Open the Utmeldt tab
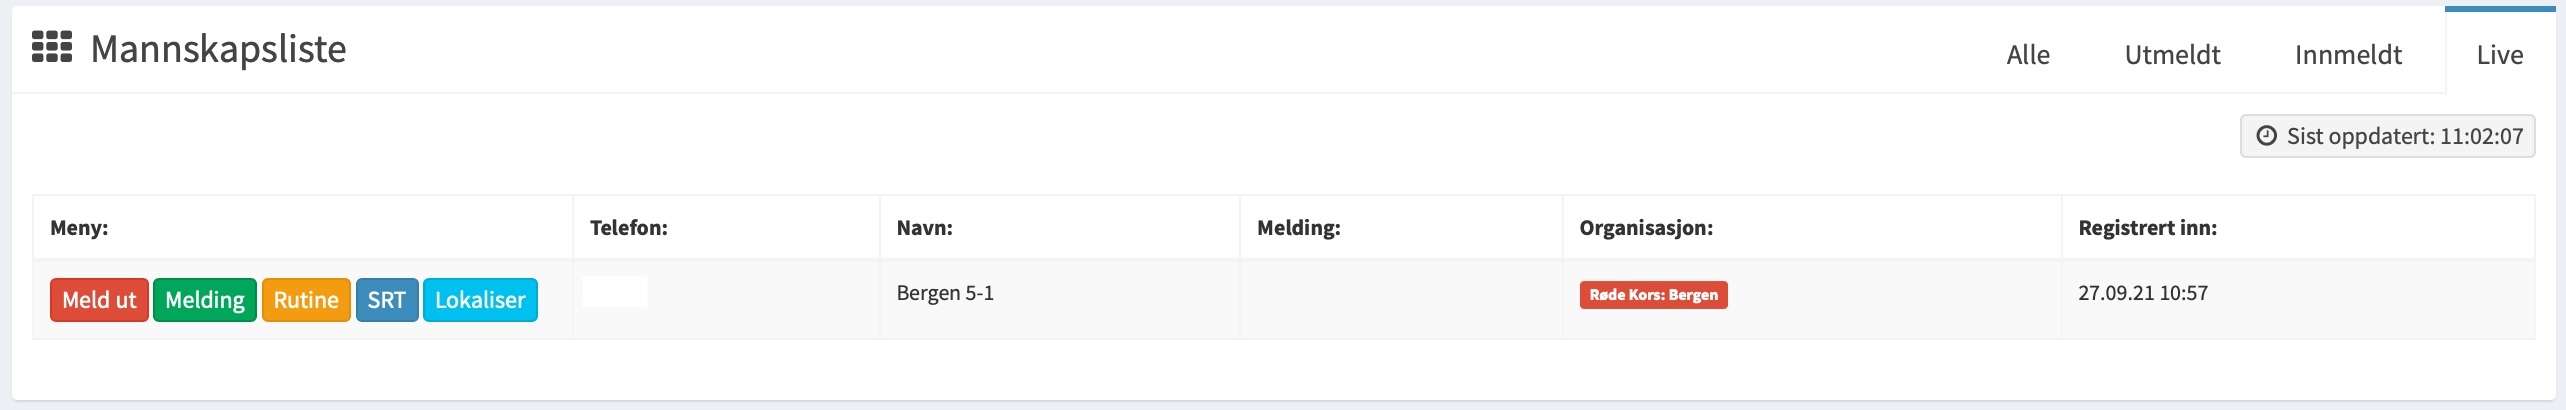The image size is (2566, 410). pyautogui.click(x=2172, y=55)
